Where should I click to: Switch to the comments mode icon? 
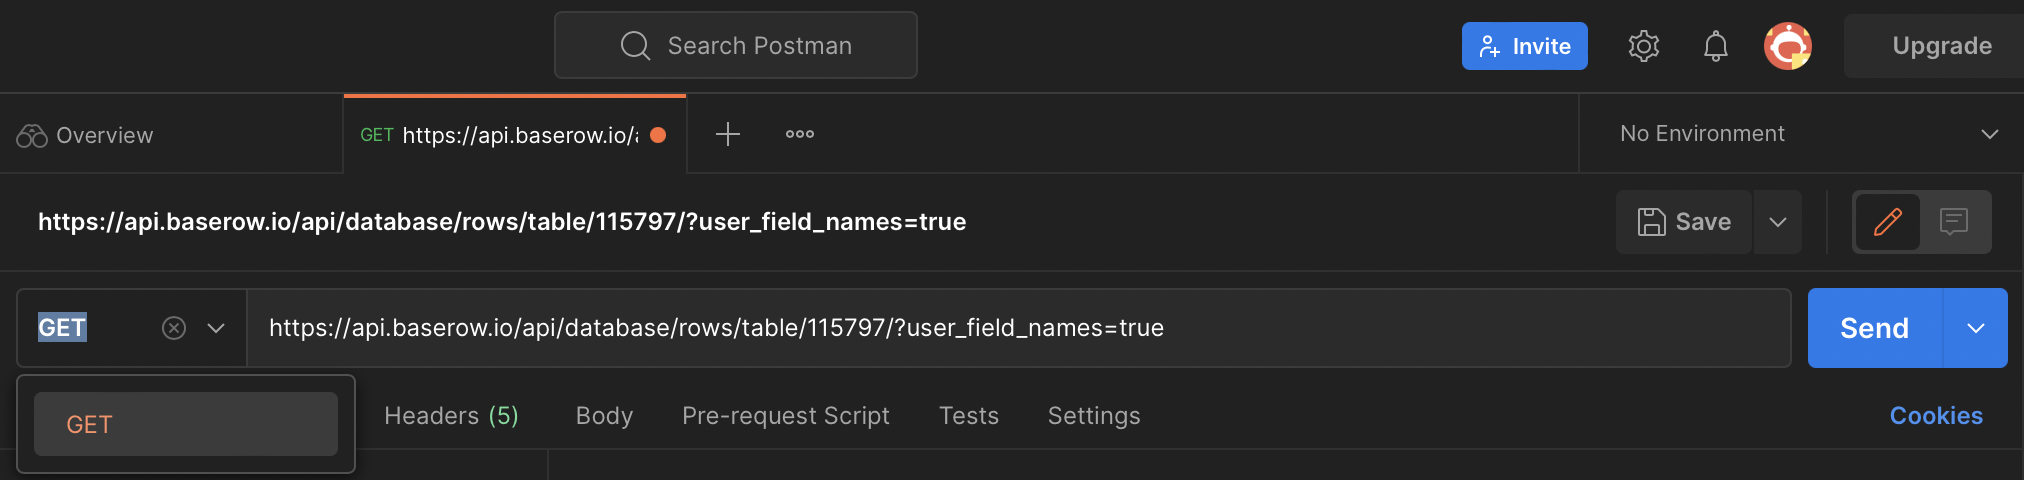click(x=1953, y=221)
